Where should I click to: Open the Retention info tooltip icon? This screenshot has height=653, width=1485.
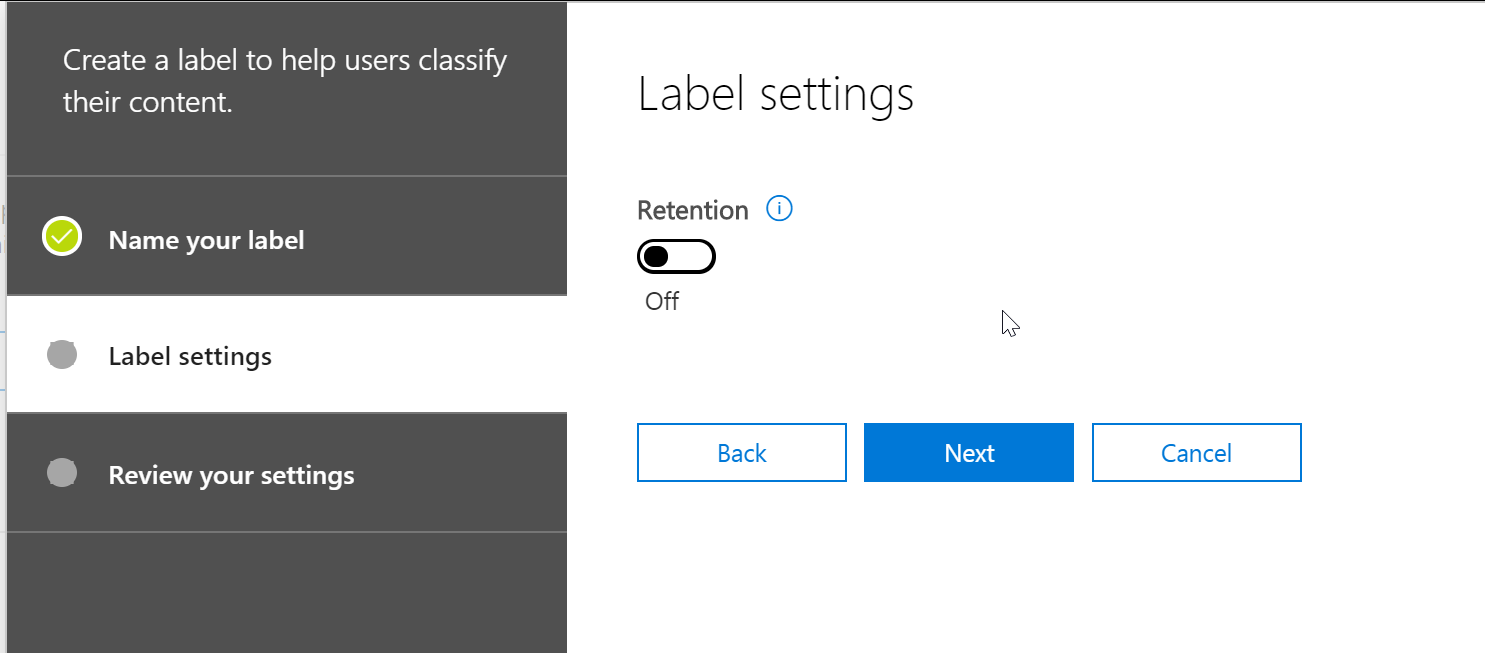(x=779, y=209)
